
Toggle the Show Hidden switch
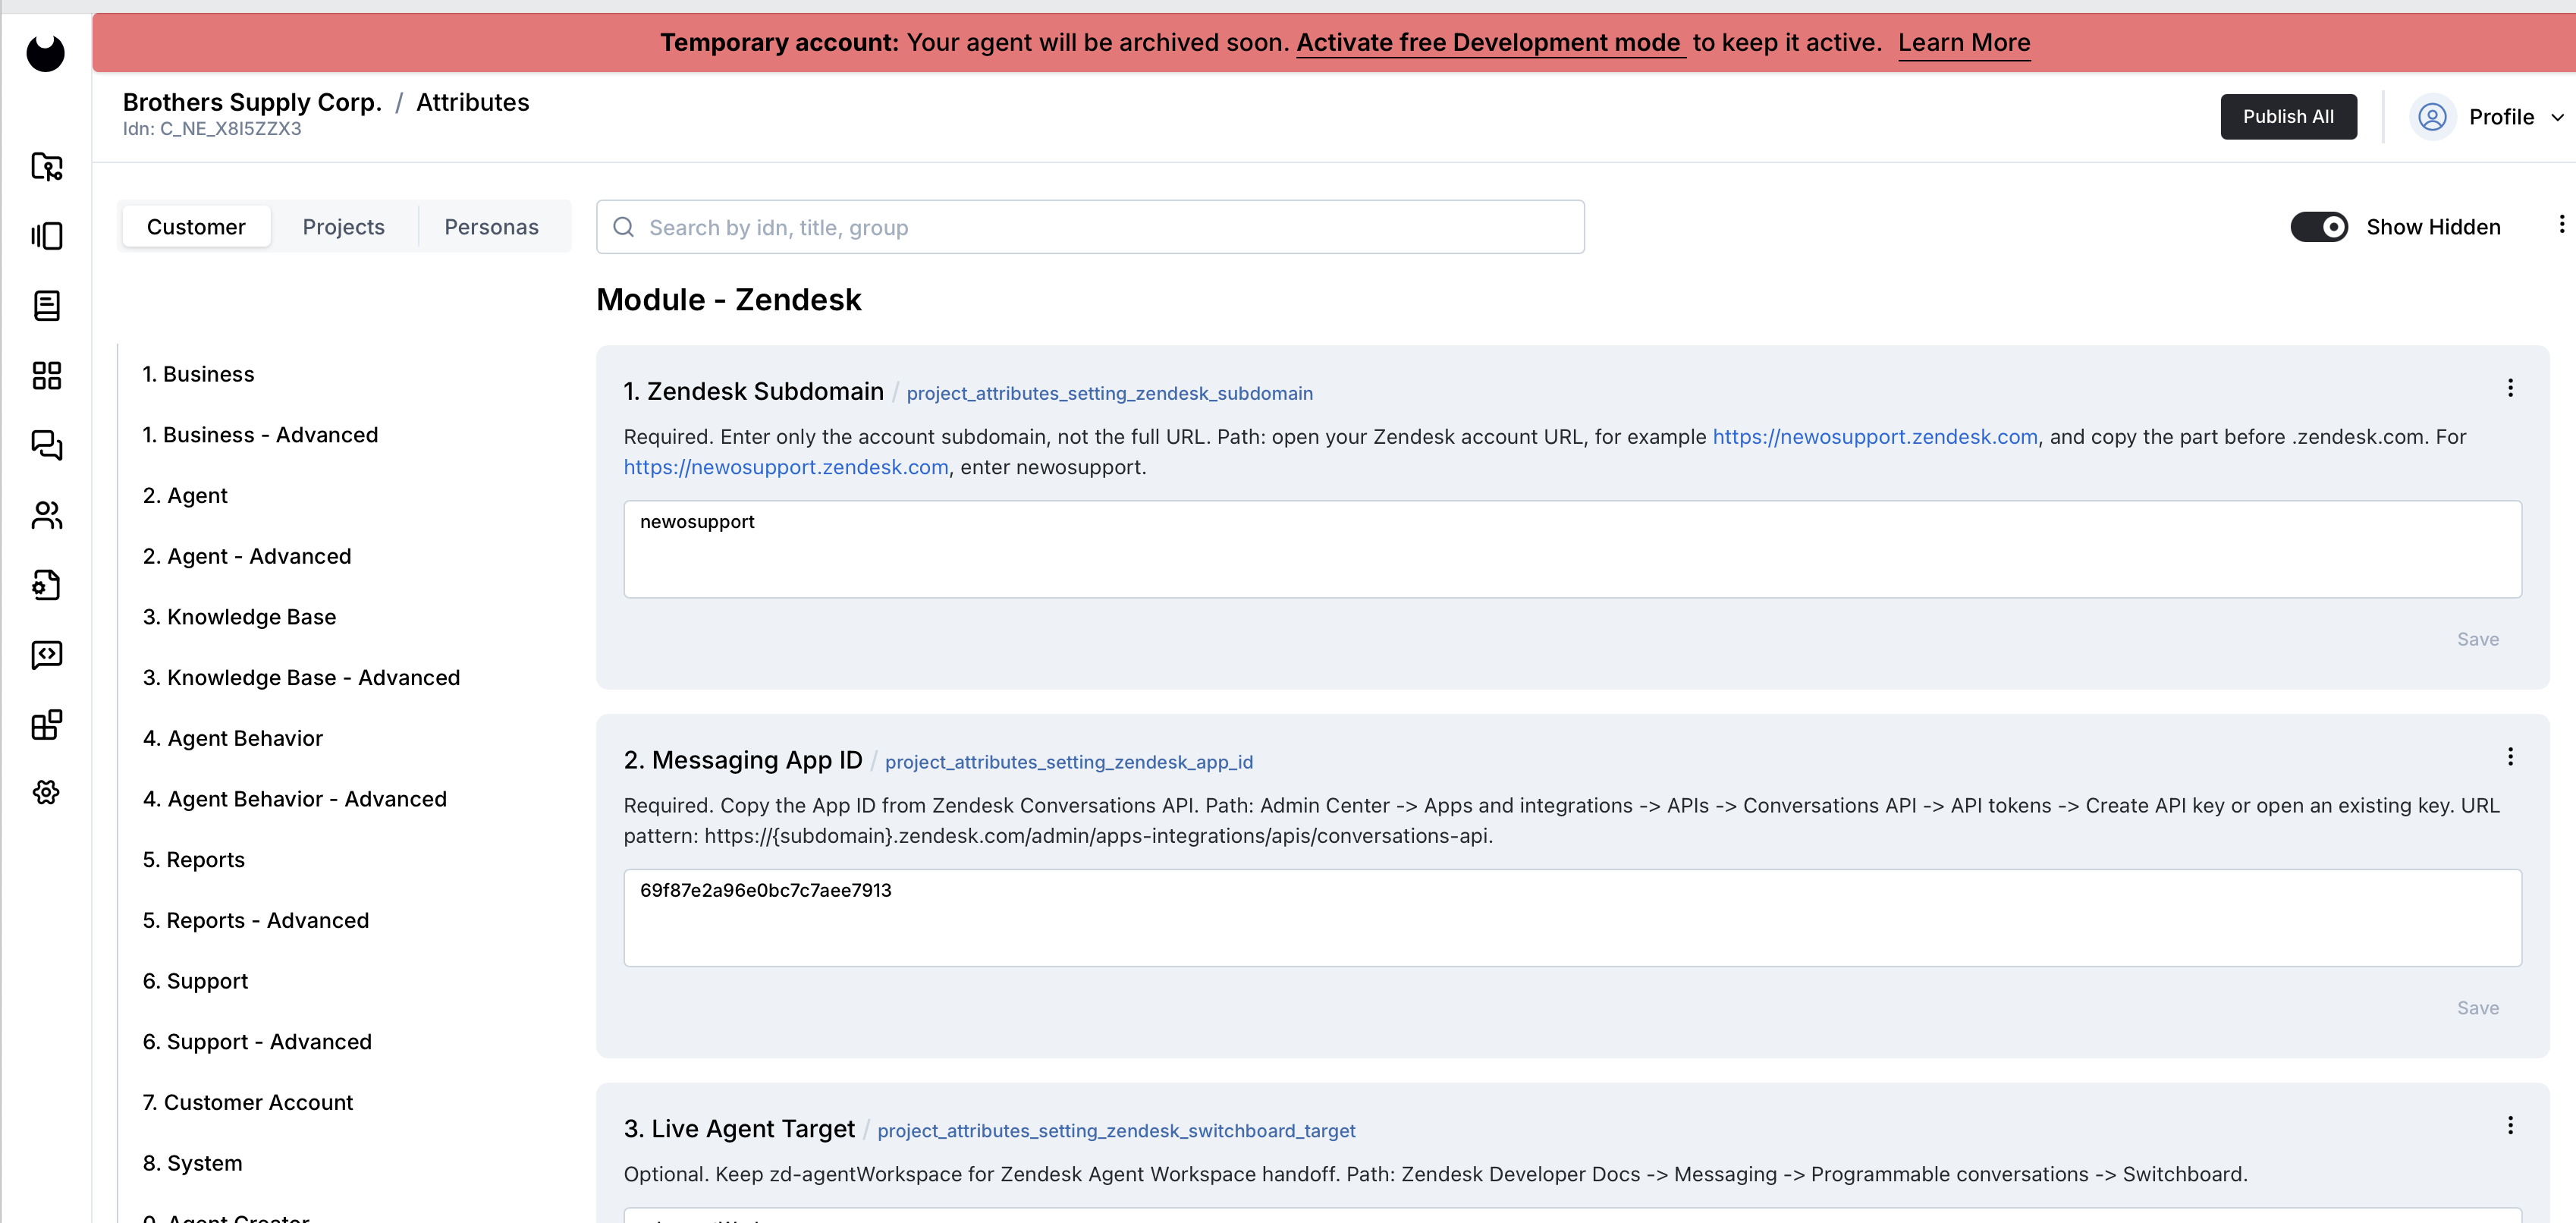pos(2319,227)
